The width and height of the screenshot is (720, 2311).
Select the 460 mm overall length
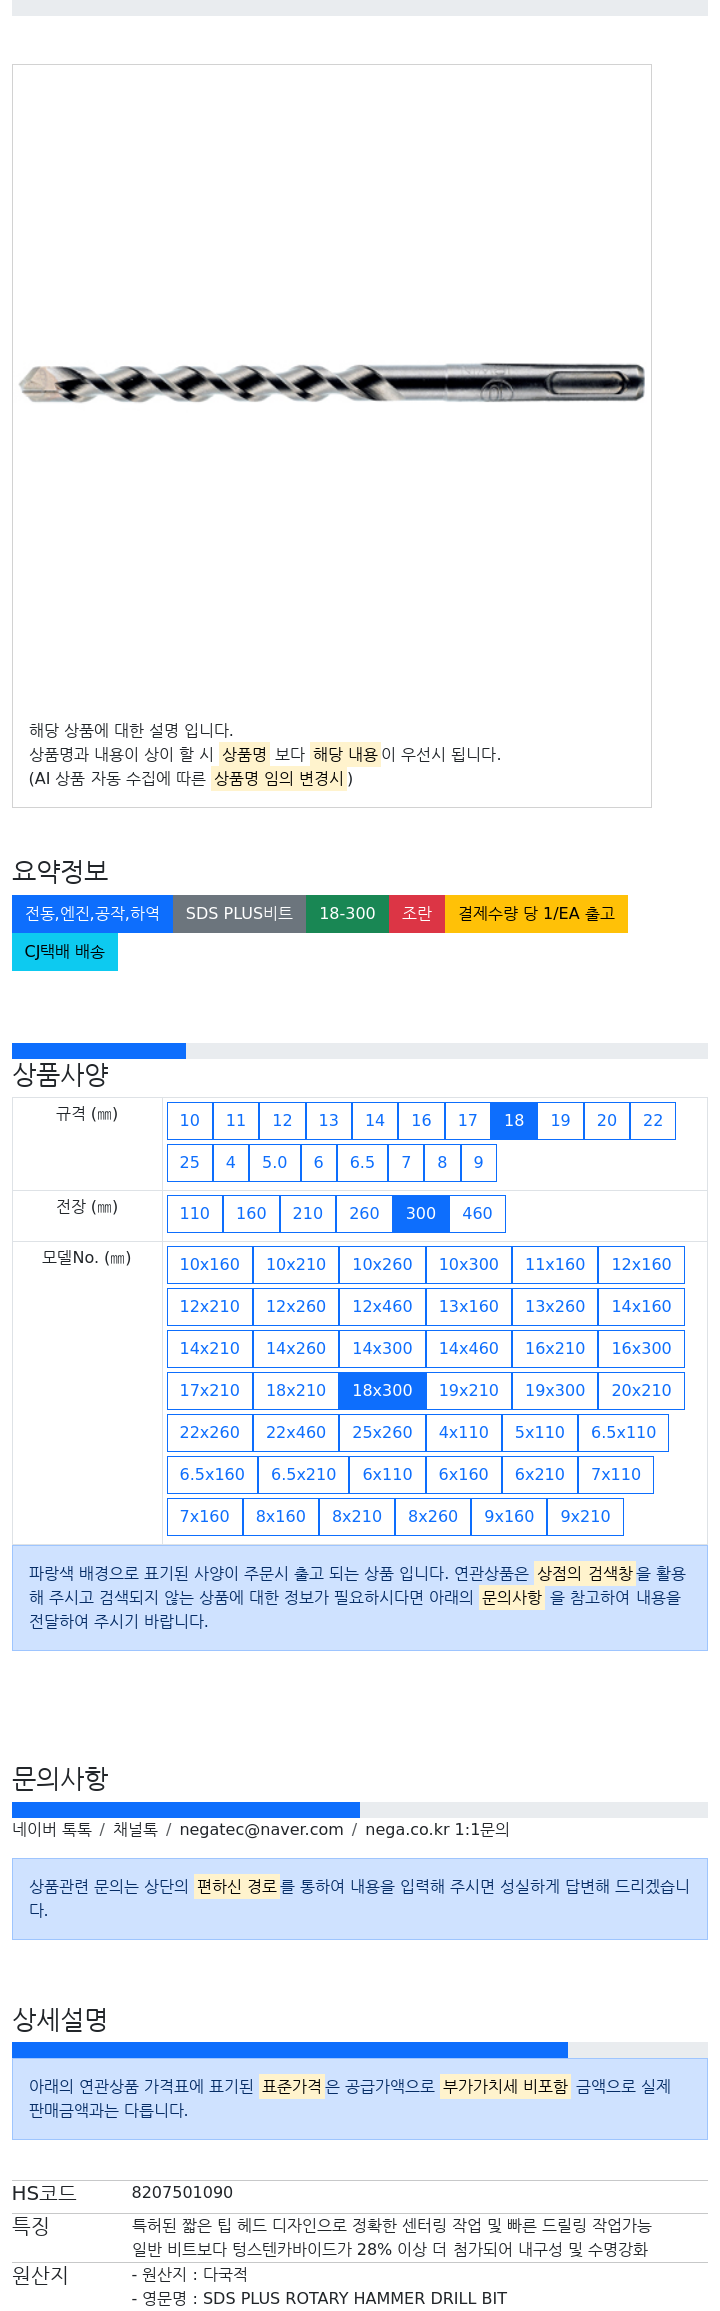(x=477, y=1214)
